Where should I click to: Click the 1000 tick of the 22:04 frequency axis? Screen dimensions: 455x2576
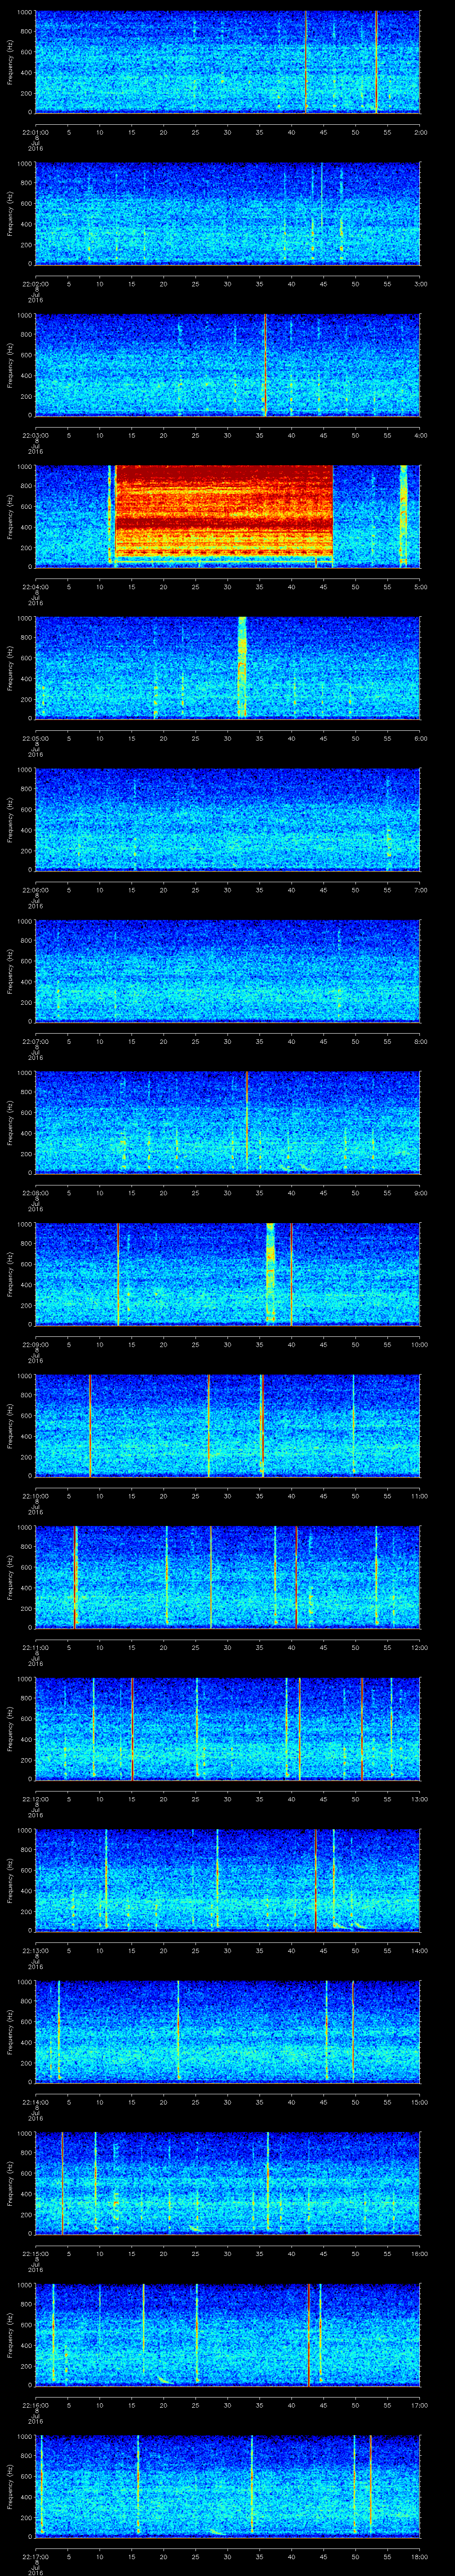coord(24,467)
